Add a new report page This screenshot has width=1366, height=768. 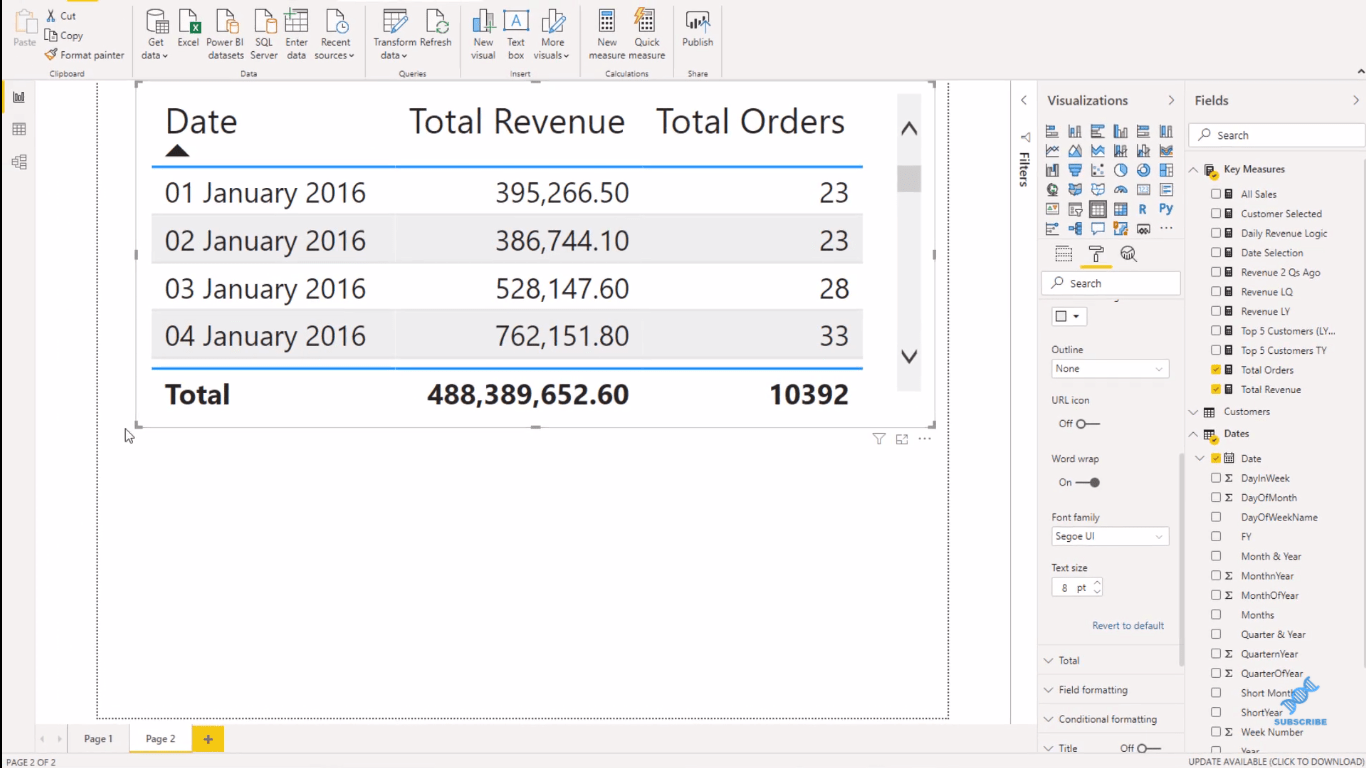tap(208, 739)
